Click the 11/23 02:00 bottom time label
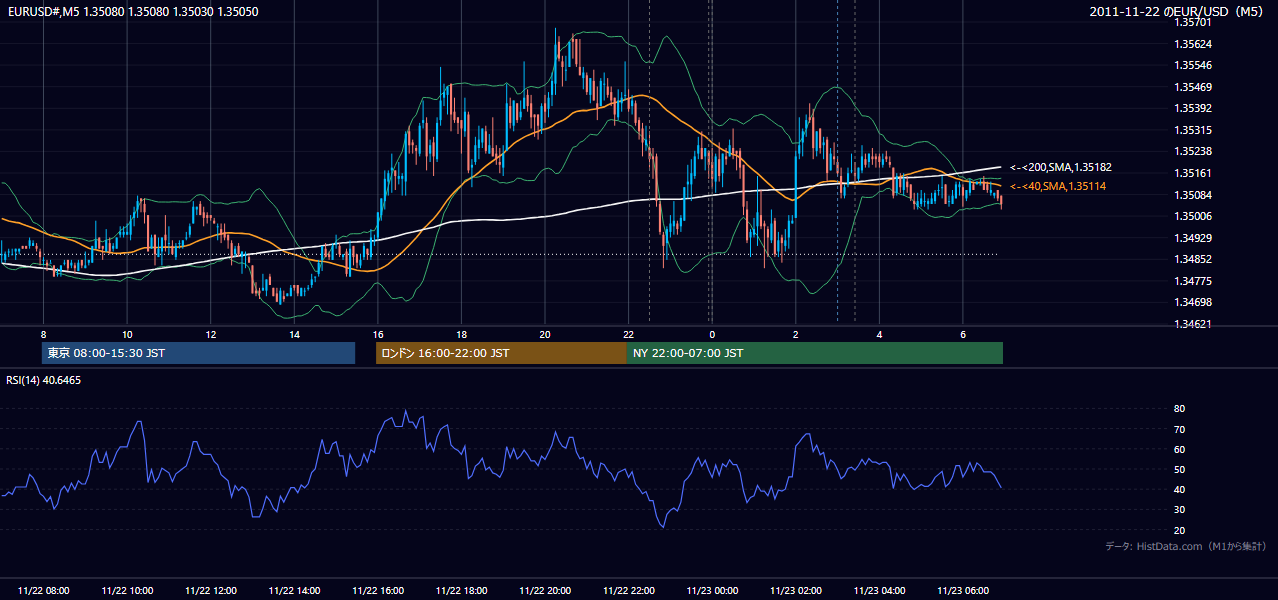This screenshot has width=1278, height=600. (x=795, y=591)
